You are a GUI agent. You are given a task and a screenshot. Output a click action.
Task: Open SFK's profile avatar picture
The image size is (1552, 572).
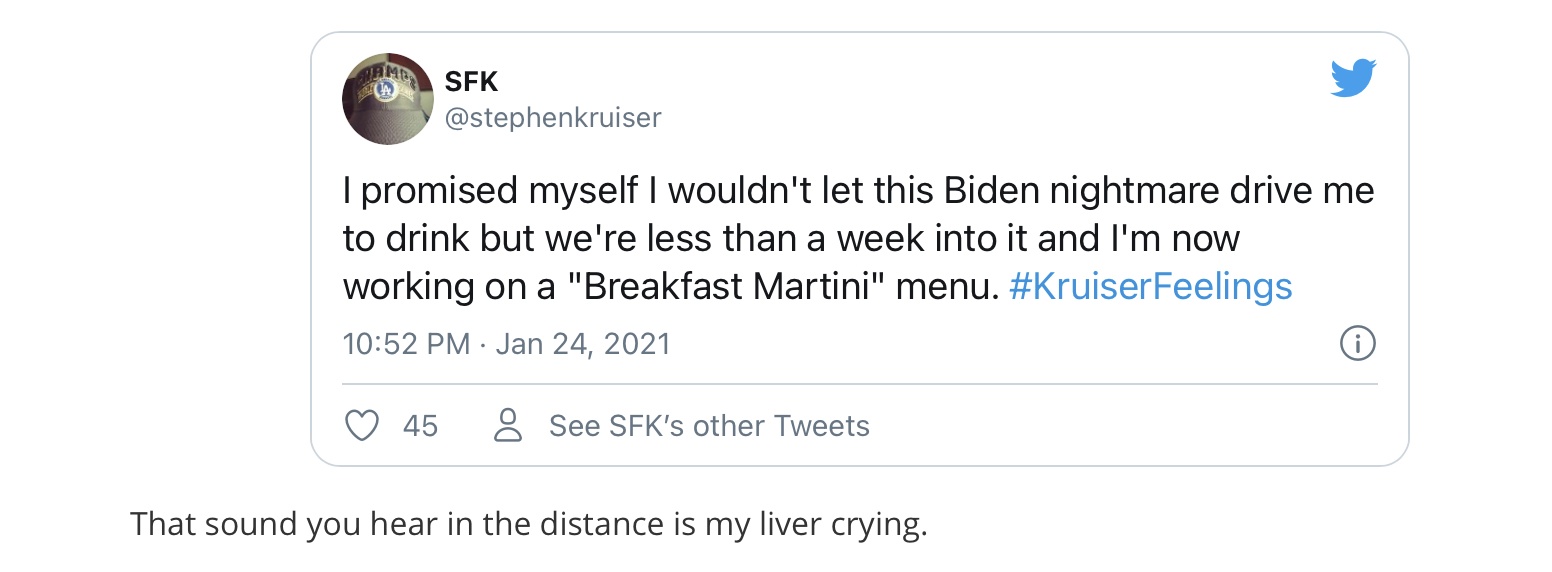[x=387, y=99]
